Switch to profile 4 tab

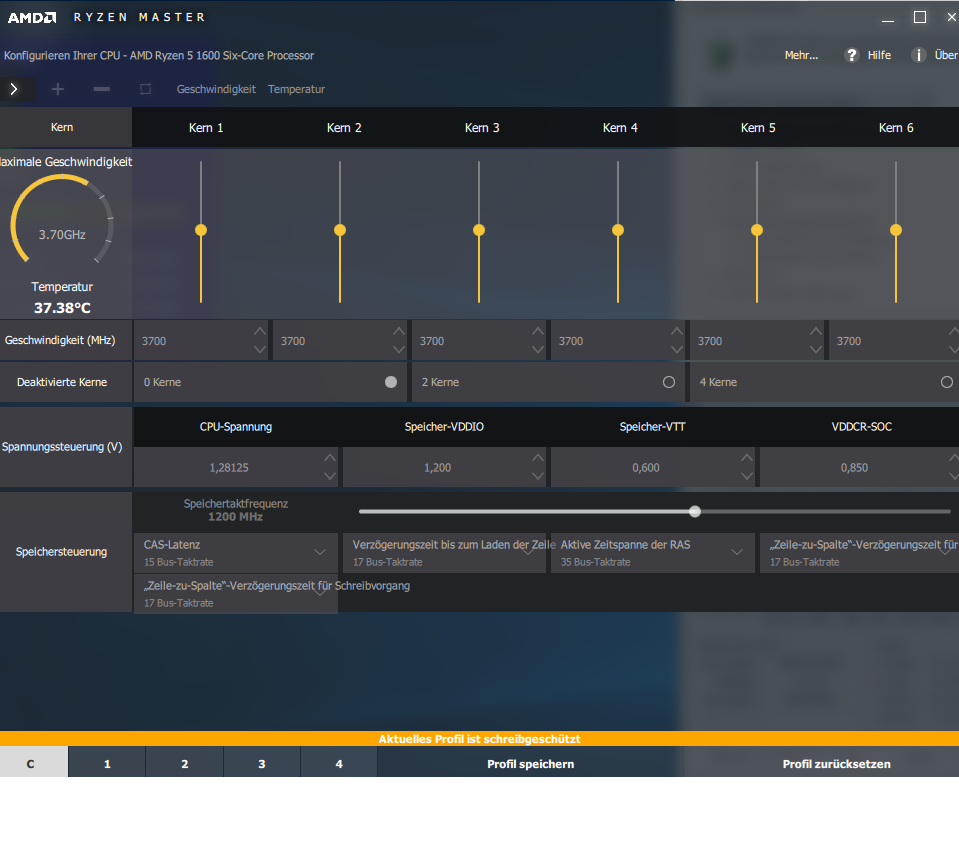[339, 764]
